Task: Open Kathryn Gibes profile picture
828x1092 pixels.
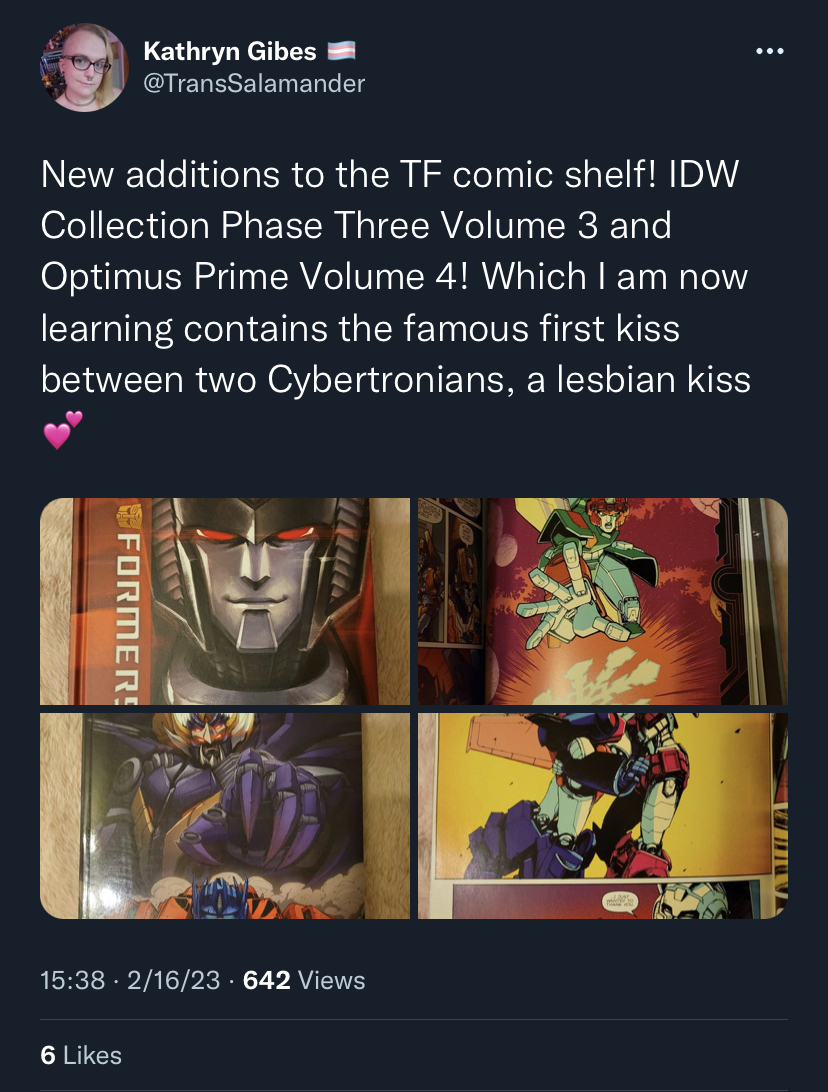Action: point(84,68)
